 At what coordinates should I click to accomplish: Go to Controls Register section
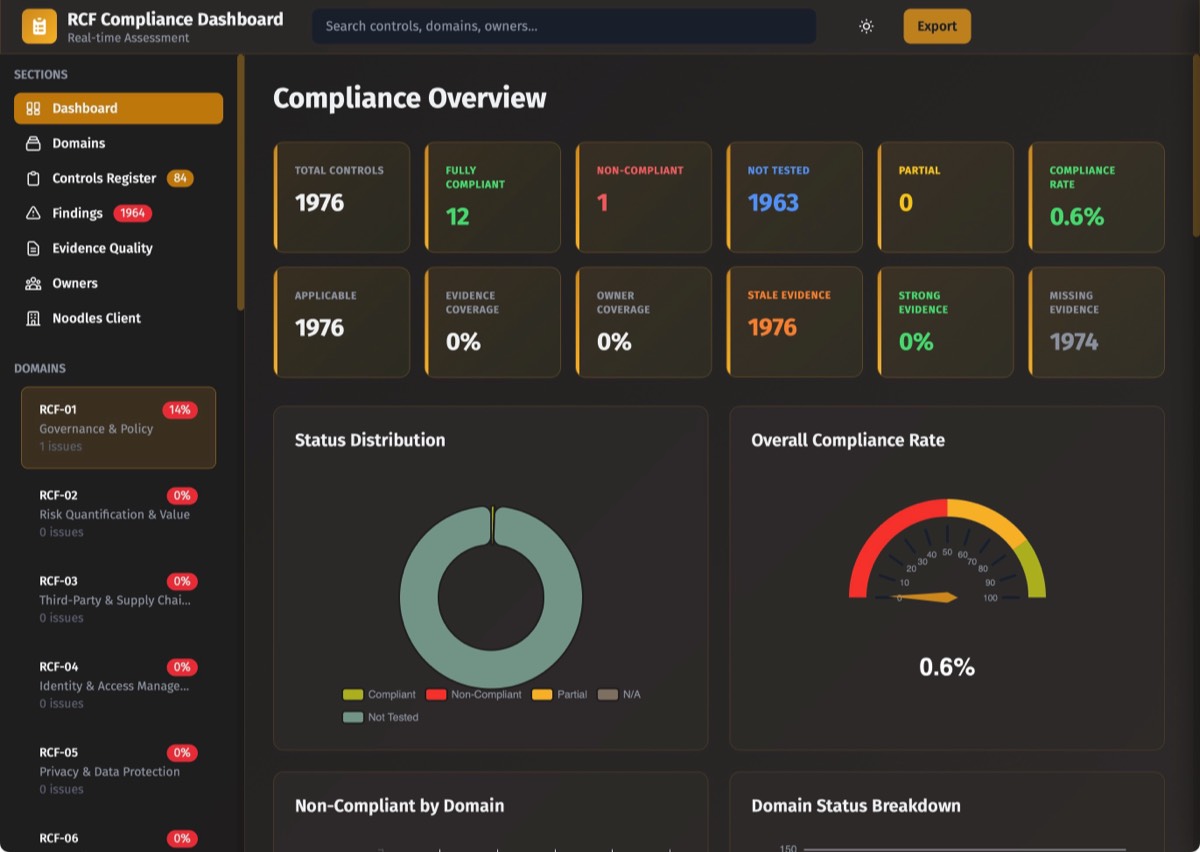104,179
